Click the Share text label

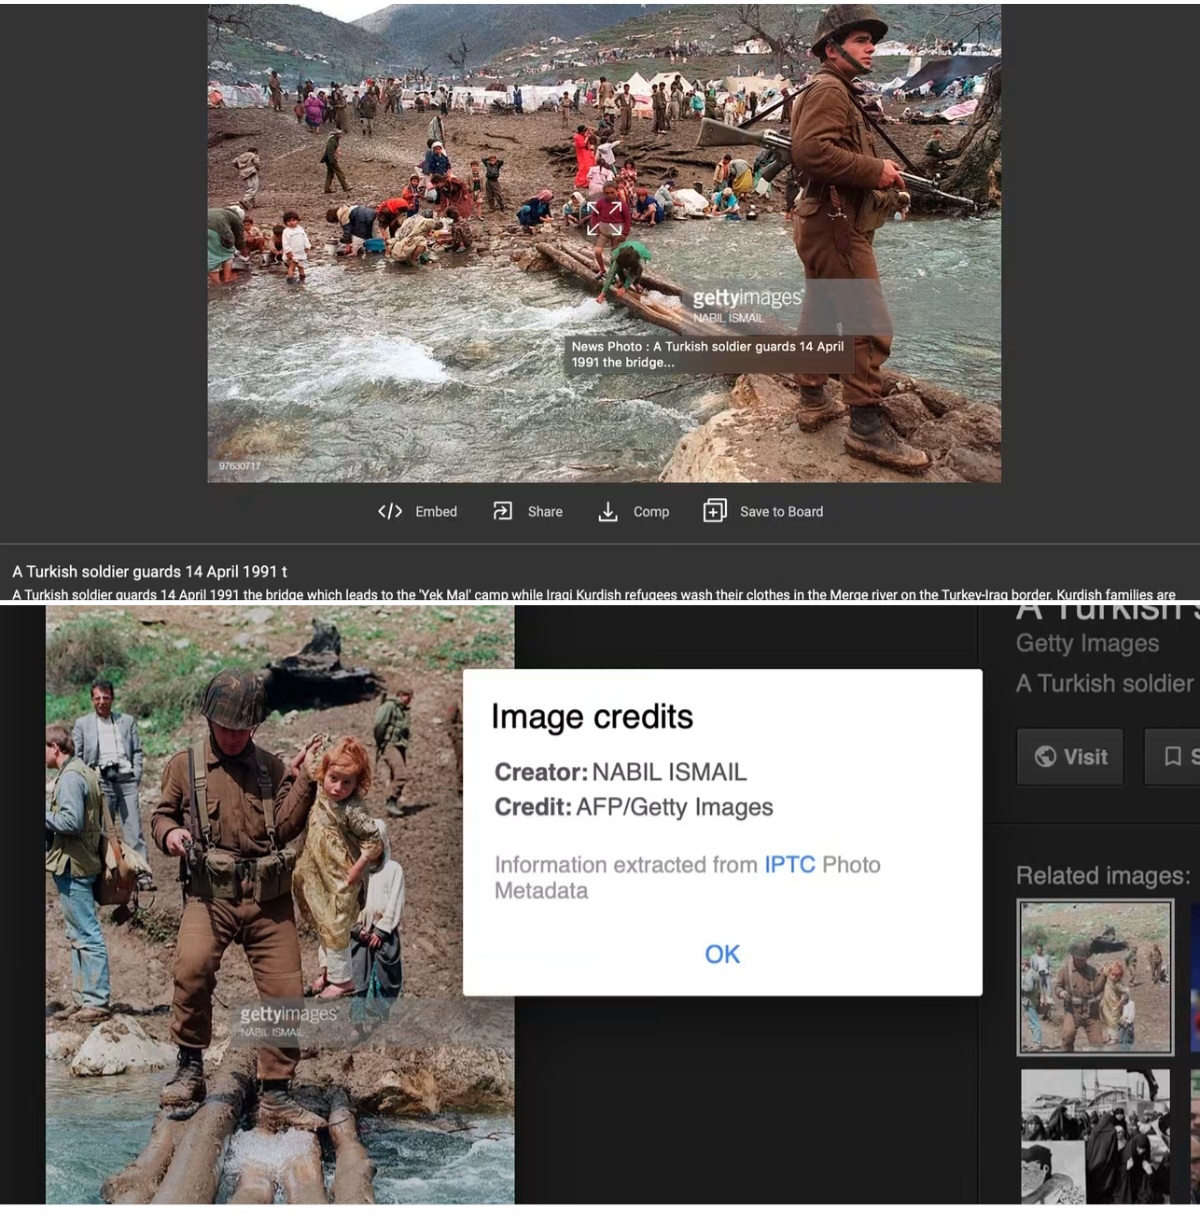coord(545,512)
